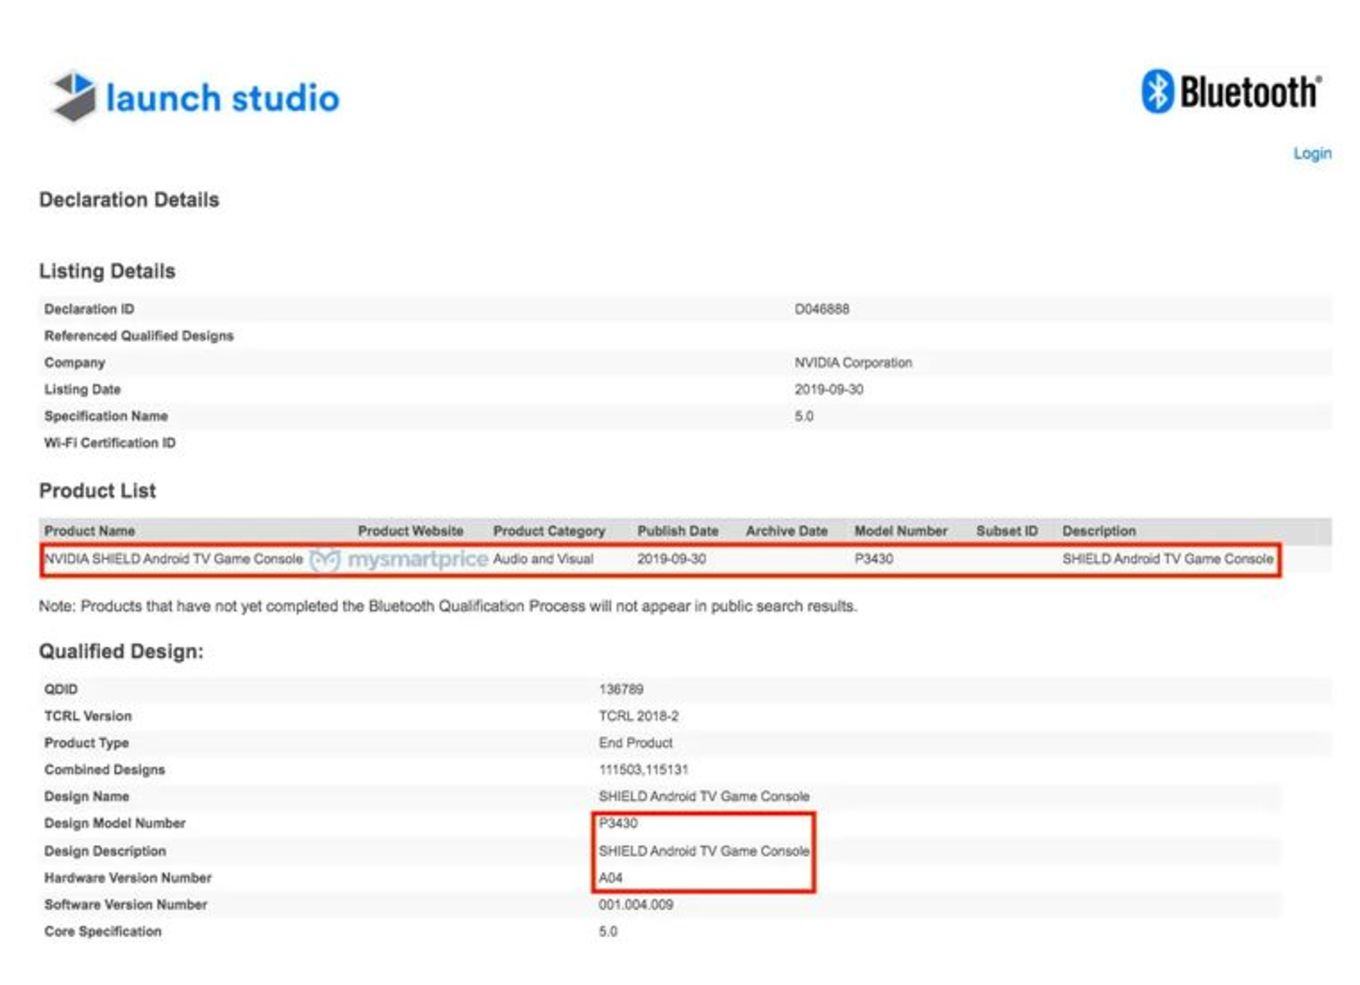Image resolution: width=1360 pixels, height=985 pixels.
Task: Select product name NVIDIA SHIELD Android TV Game Console
Action: click(x=173, y=559)
